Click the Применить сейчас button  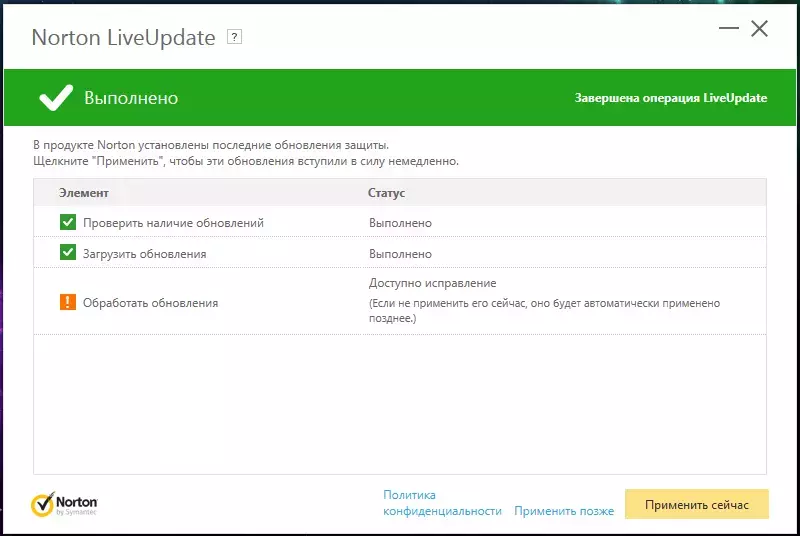point(696,504)
